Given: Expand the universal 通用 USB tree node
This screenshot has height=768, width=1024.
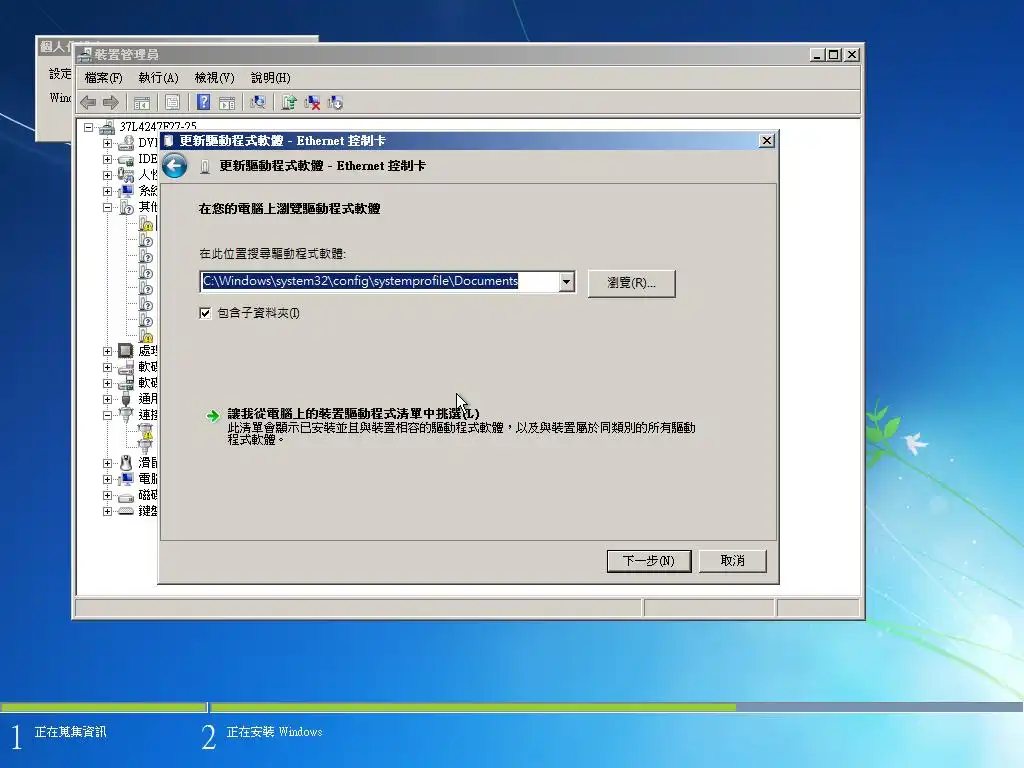Looking at the screenshot, I should pos(108,399).
